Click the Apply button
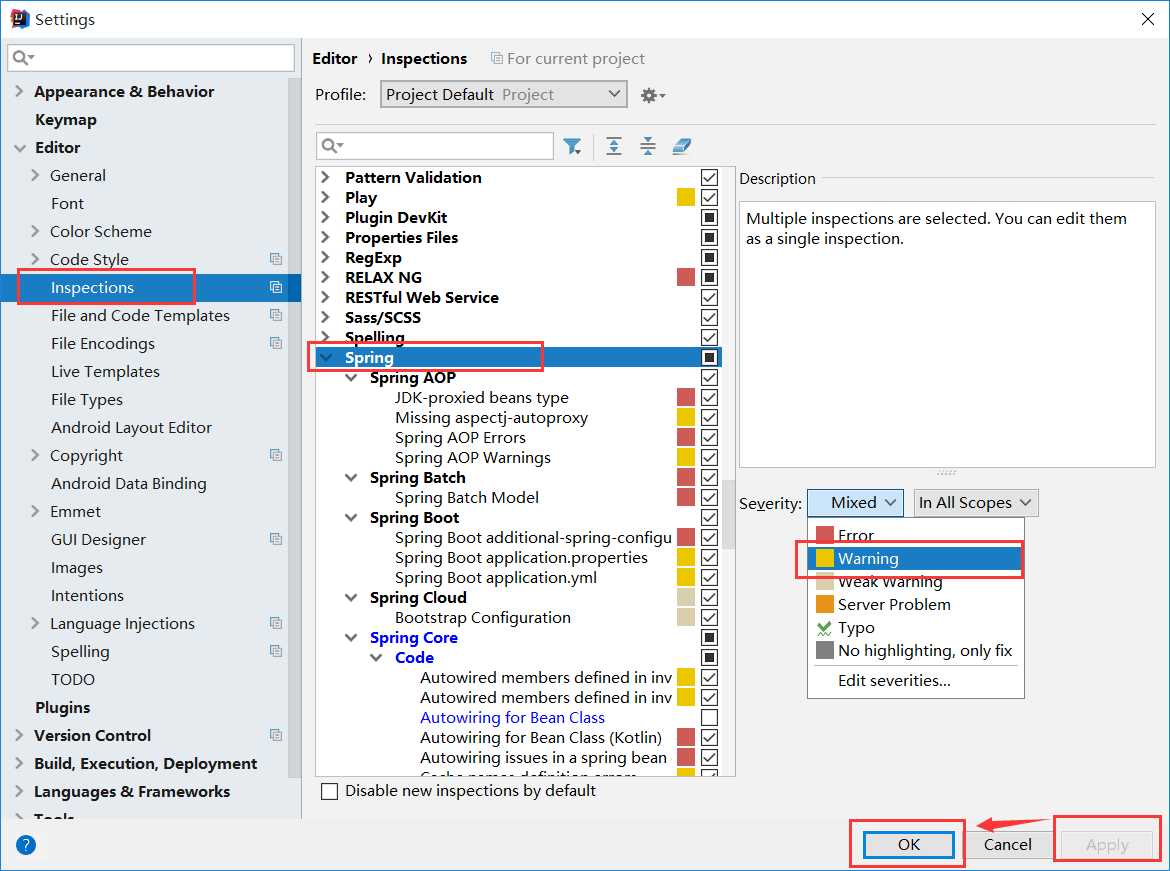Viewport: 1170px width, 871px height. [1107, 845]
